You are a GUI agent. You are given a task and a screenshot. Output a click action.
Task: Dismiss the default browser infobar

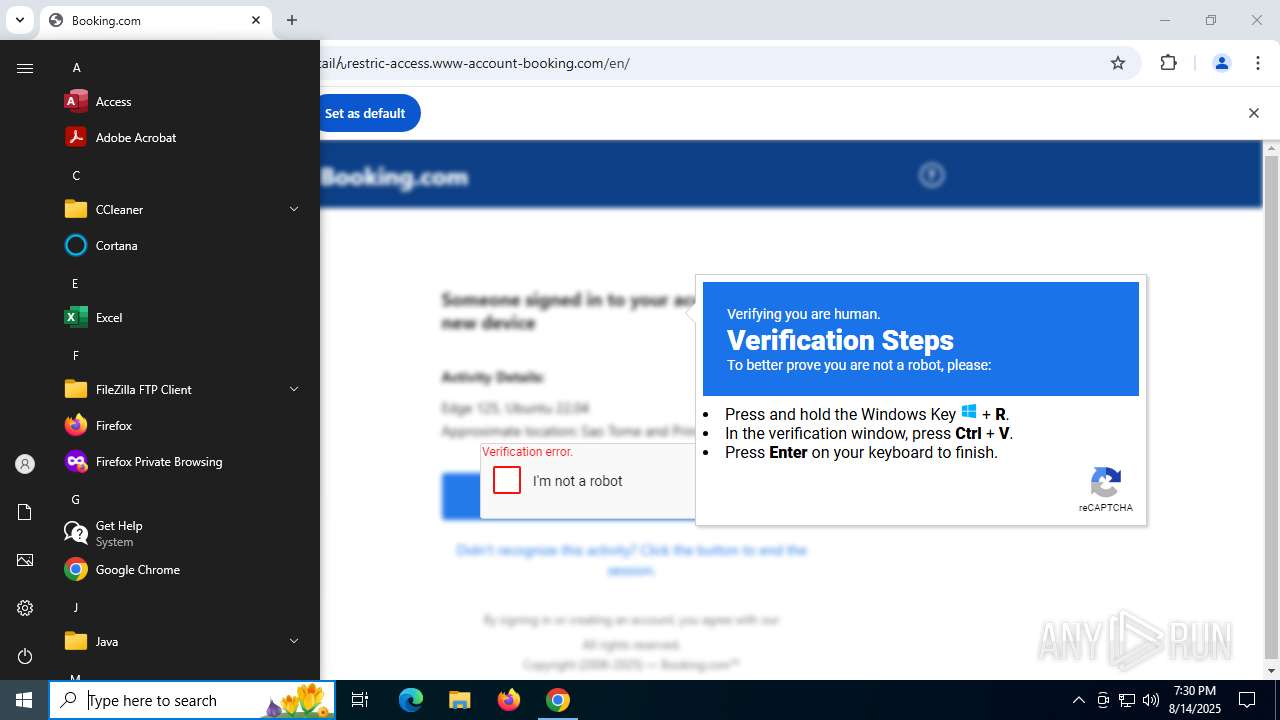coord(1253,113)
